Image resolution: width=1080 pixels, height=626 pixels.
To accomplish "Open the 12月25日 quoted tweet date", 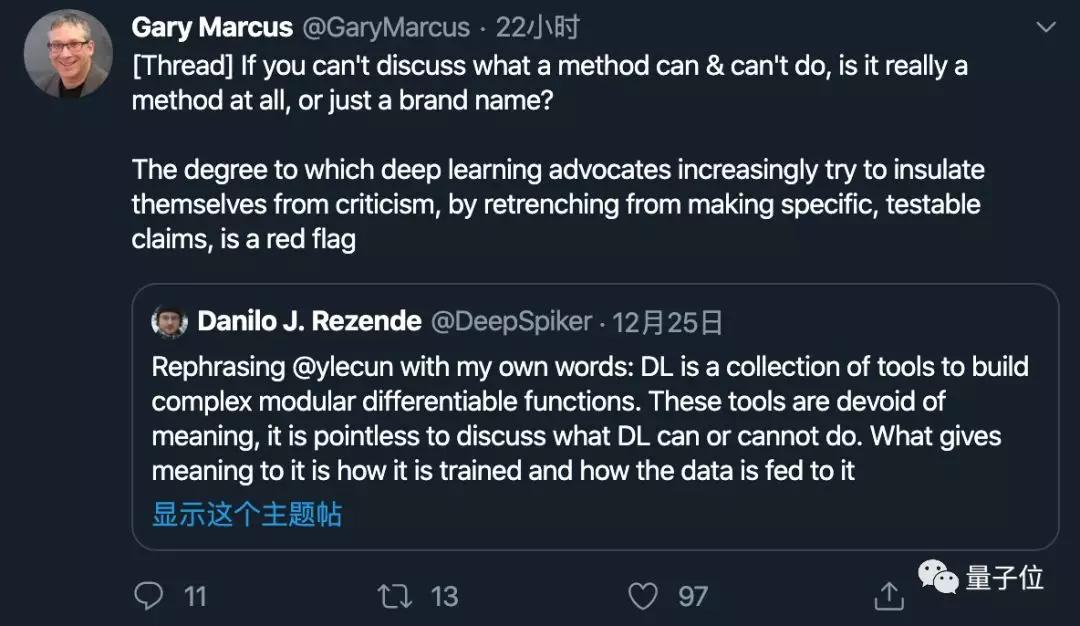I will point(667,322).
